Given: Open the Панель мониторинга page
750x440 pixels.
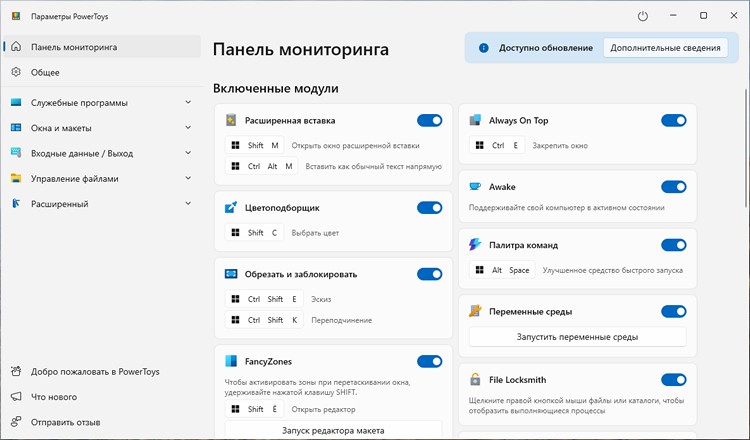Looking at the screenshot, I should pos(102,47).
